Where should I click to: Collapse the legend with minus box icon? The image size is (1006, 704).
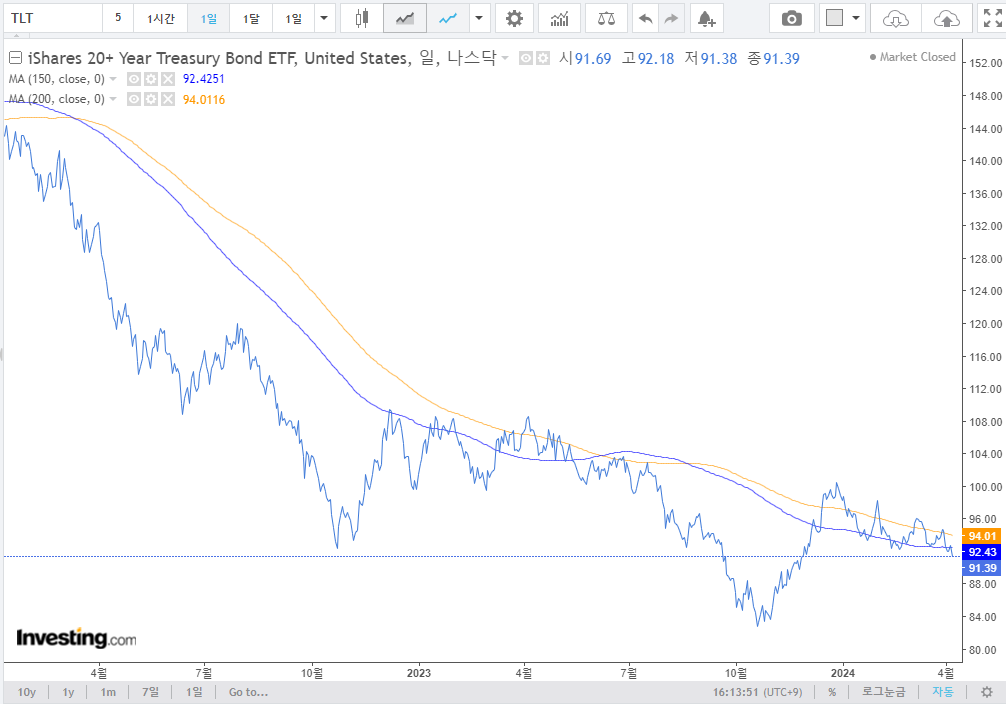[15, 58]
